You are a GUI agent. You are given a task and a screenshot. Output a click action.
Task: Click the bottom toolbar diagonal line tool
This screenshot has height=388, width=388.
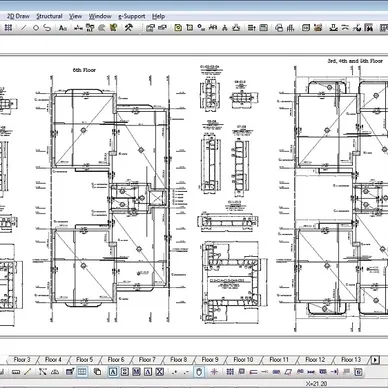(28, 371)
